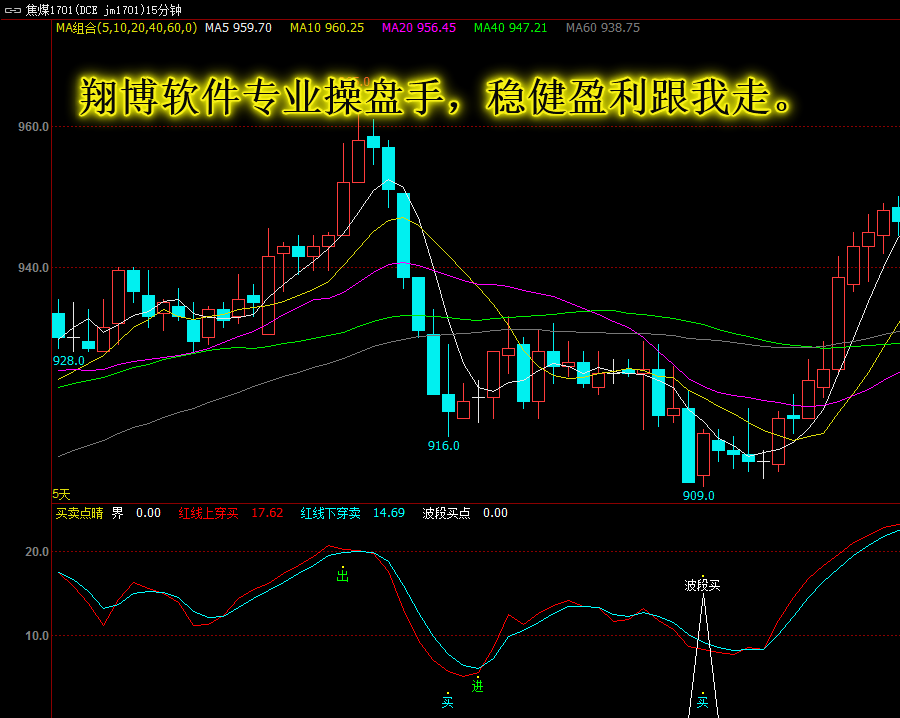Select the 波段买点 0.00 readout
The height and width of the screenshot is (718, 900).
pyautogui.click(x=465, y=513)
